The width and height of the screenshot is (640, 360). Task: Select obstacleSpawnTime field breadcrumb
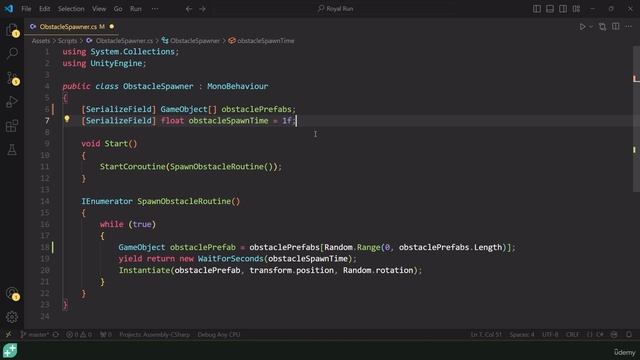point(266,41)
